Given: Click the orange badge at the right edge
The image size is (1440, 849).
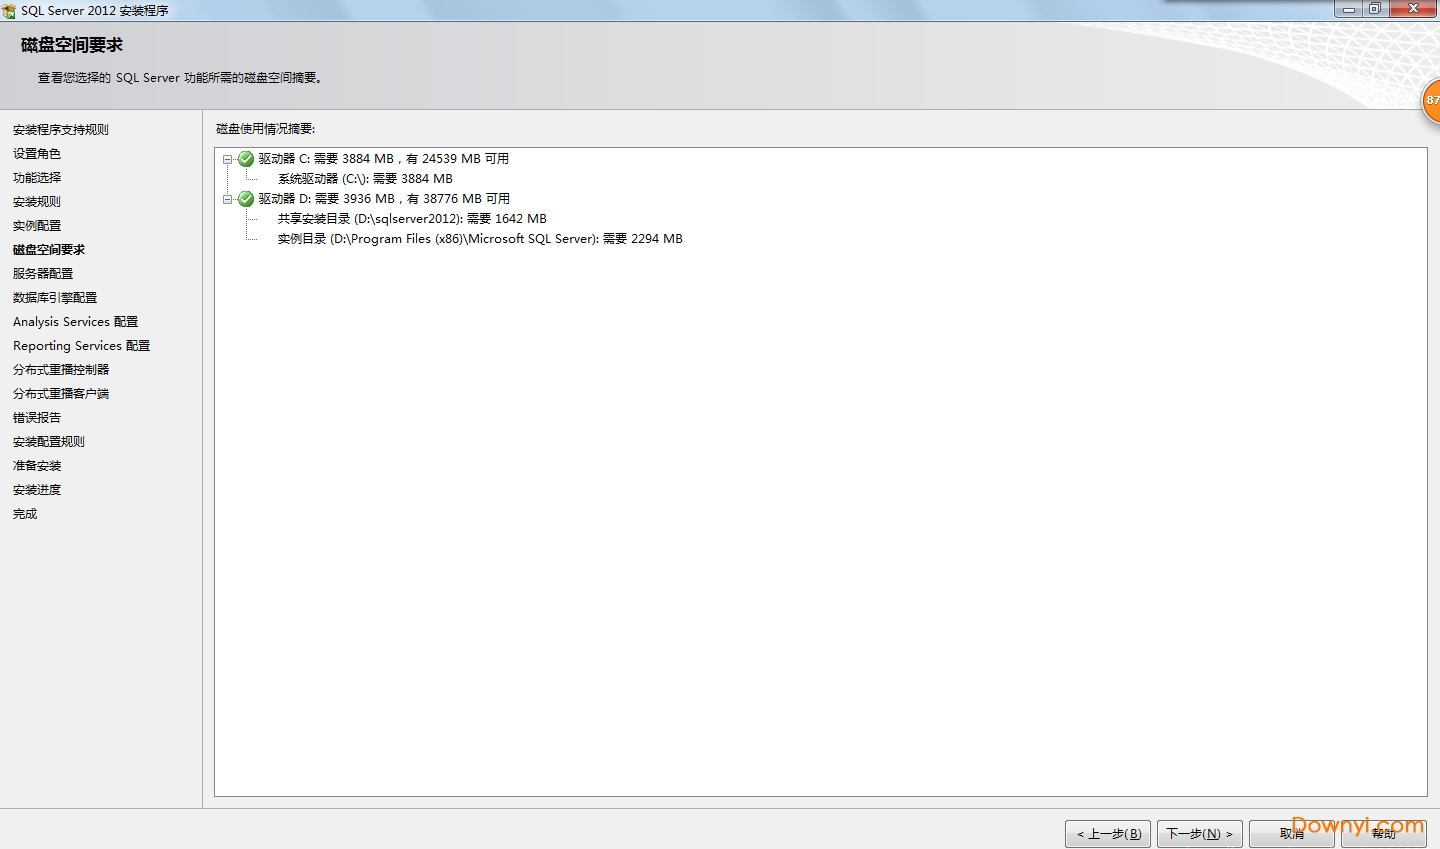Looking at the screenshot, I should [1431, 100].
